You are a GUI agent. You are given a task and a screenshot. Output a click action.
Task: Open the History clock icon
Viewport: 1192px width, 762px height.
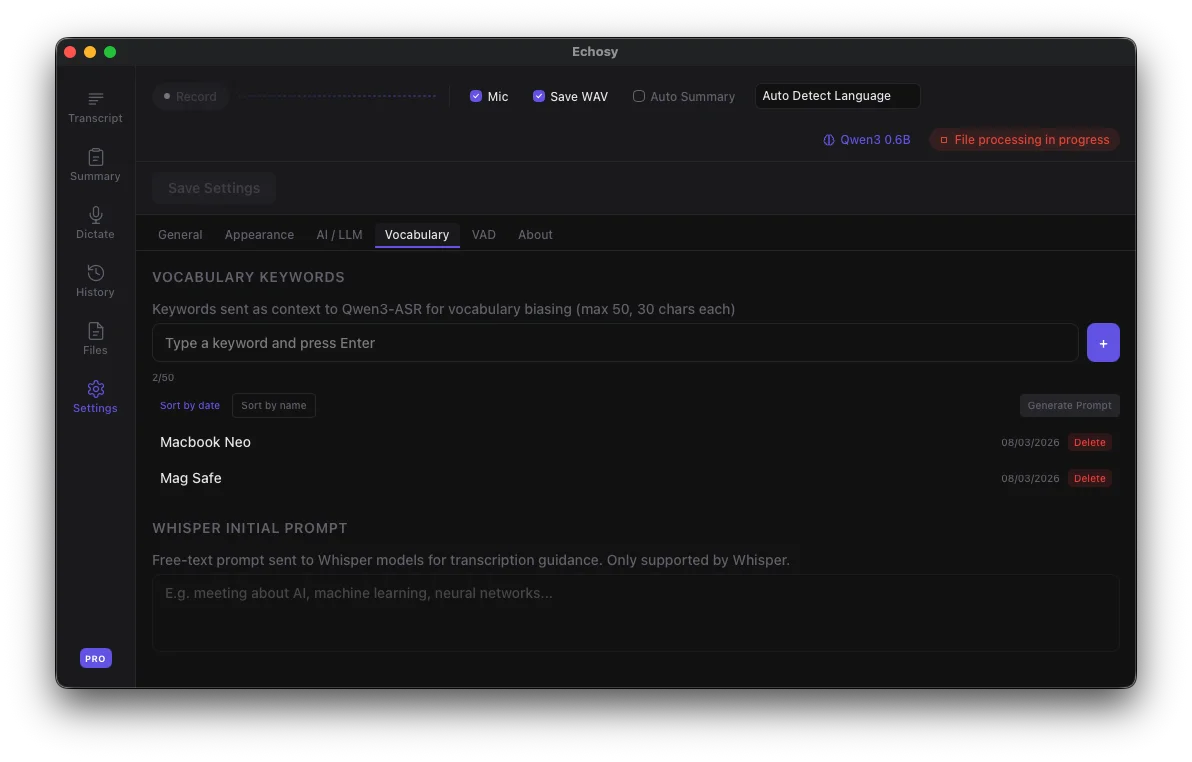[95, 273]
